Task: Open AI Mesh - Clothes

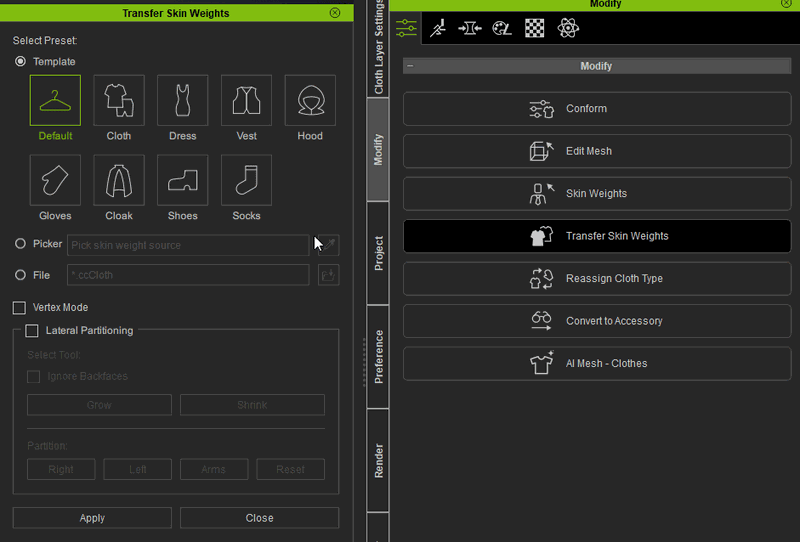Action: tap(597, 363)
